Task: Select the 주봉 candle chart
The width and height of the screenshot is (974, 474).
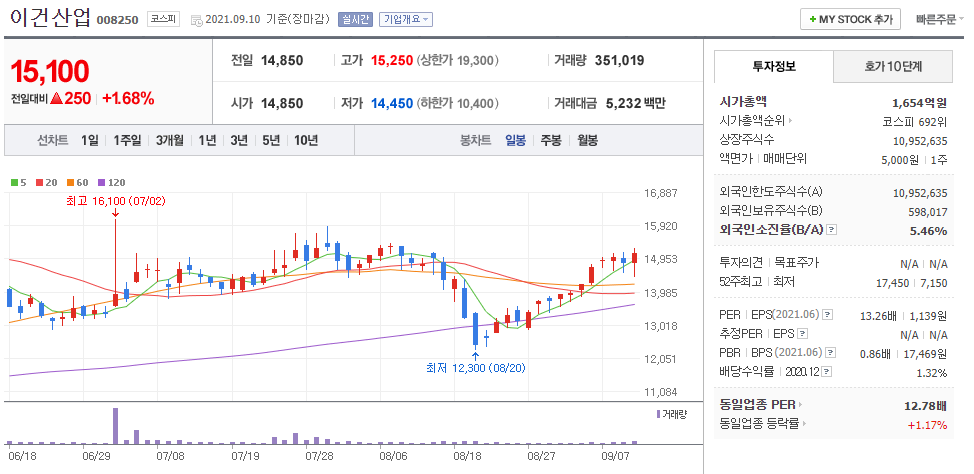Action: (x=550, y=140)
